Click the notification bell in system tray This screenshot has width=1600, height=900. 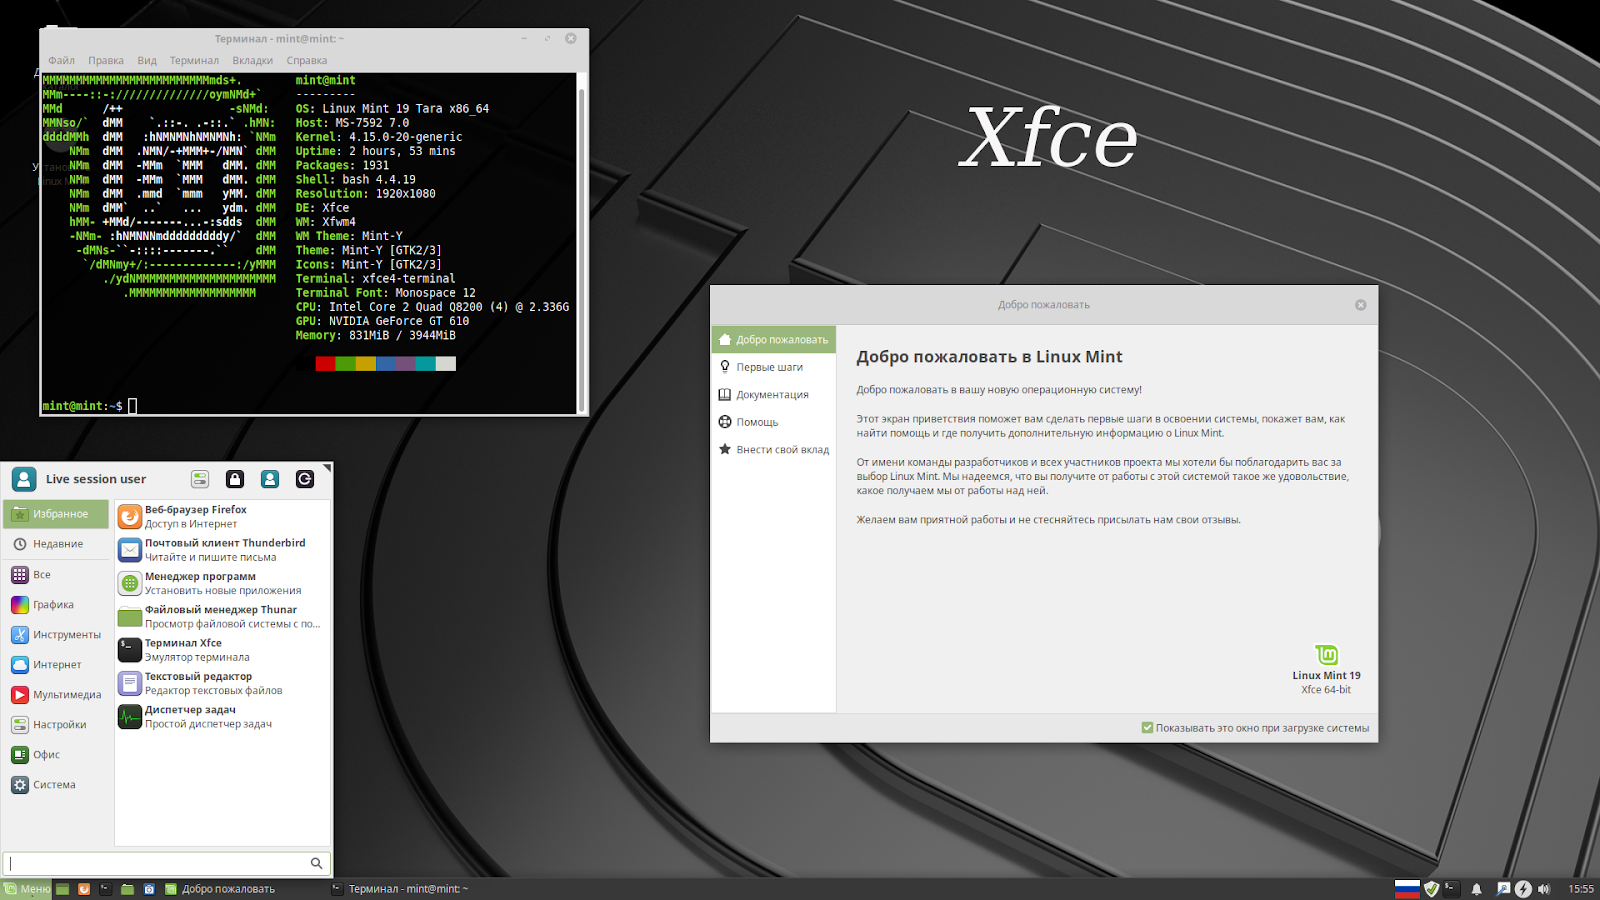coord(1476,889)
